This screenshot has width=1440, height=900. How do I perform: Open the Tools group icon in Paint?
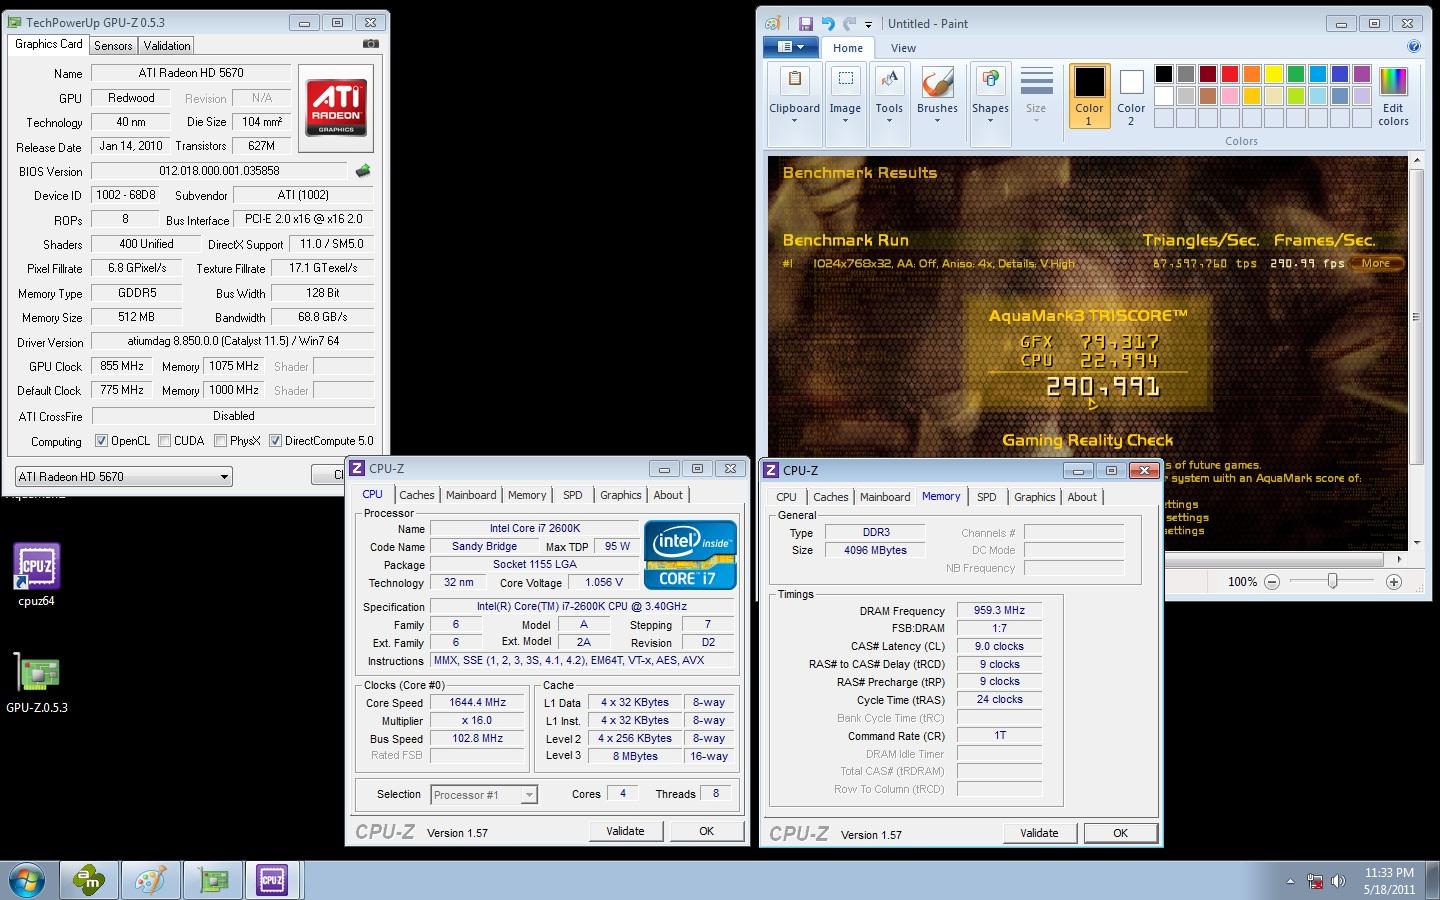point(889,80)
